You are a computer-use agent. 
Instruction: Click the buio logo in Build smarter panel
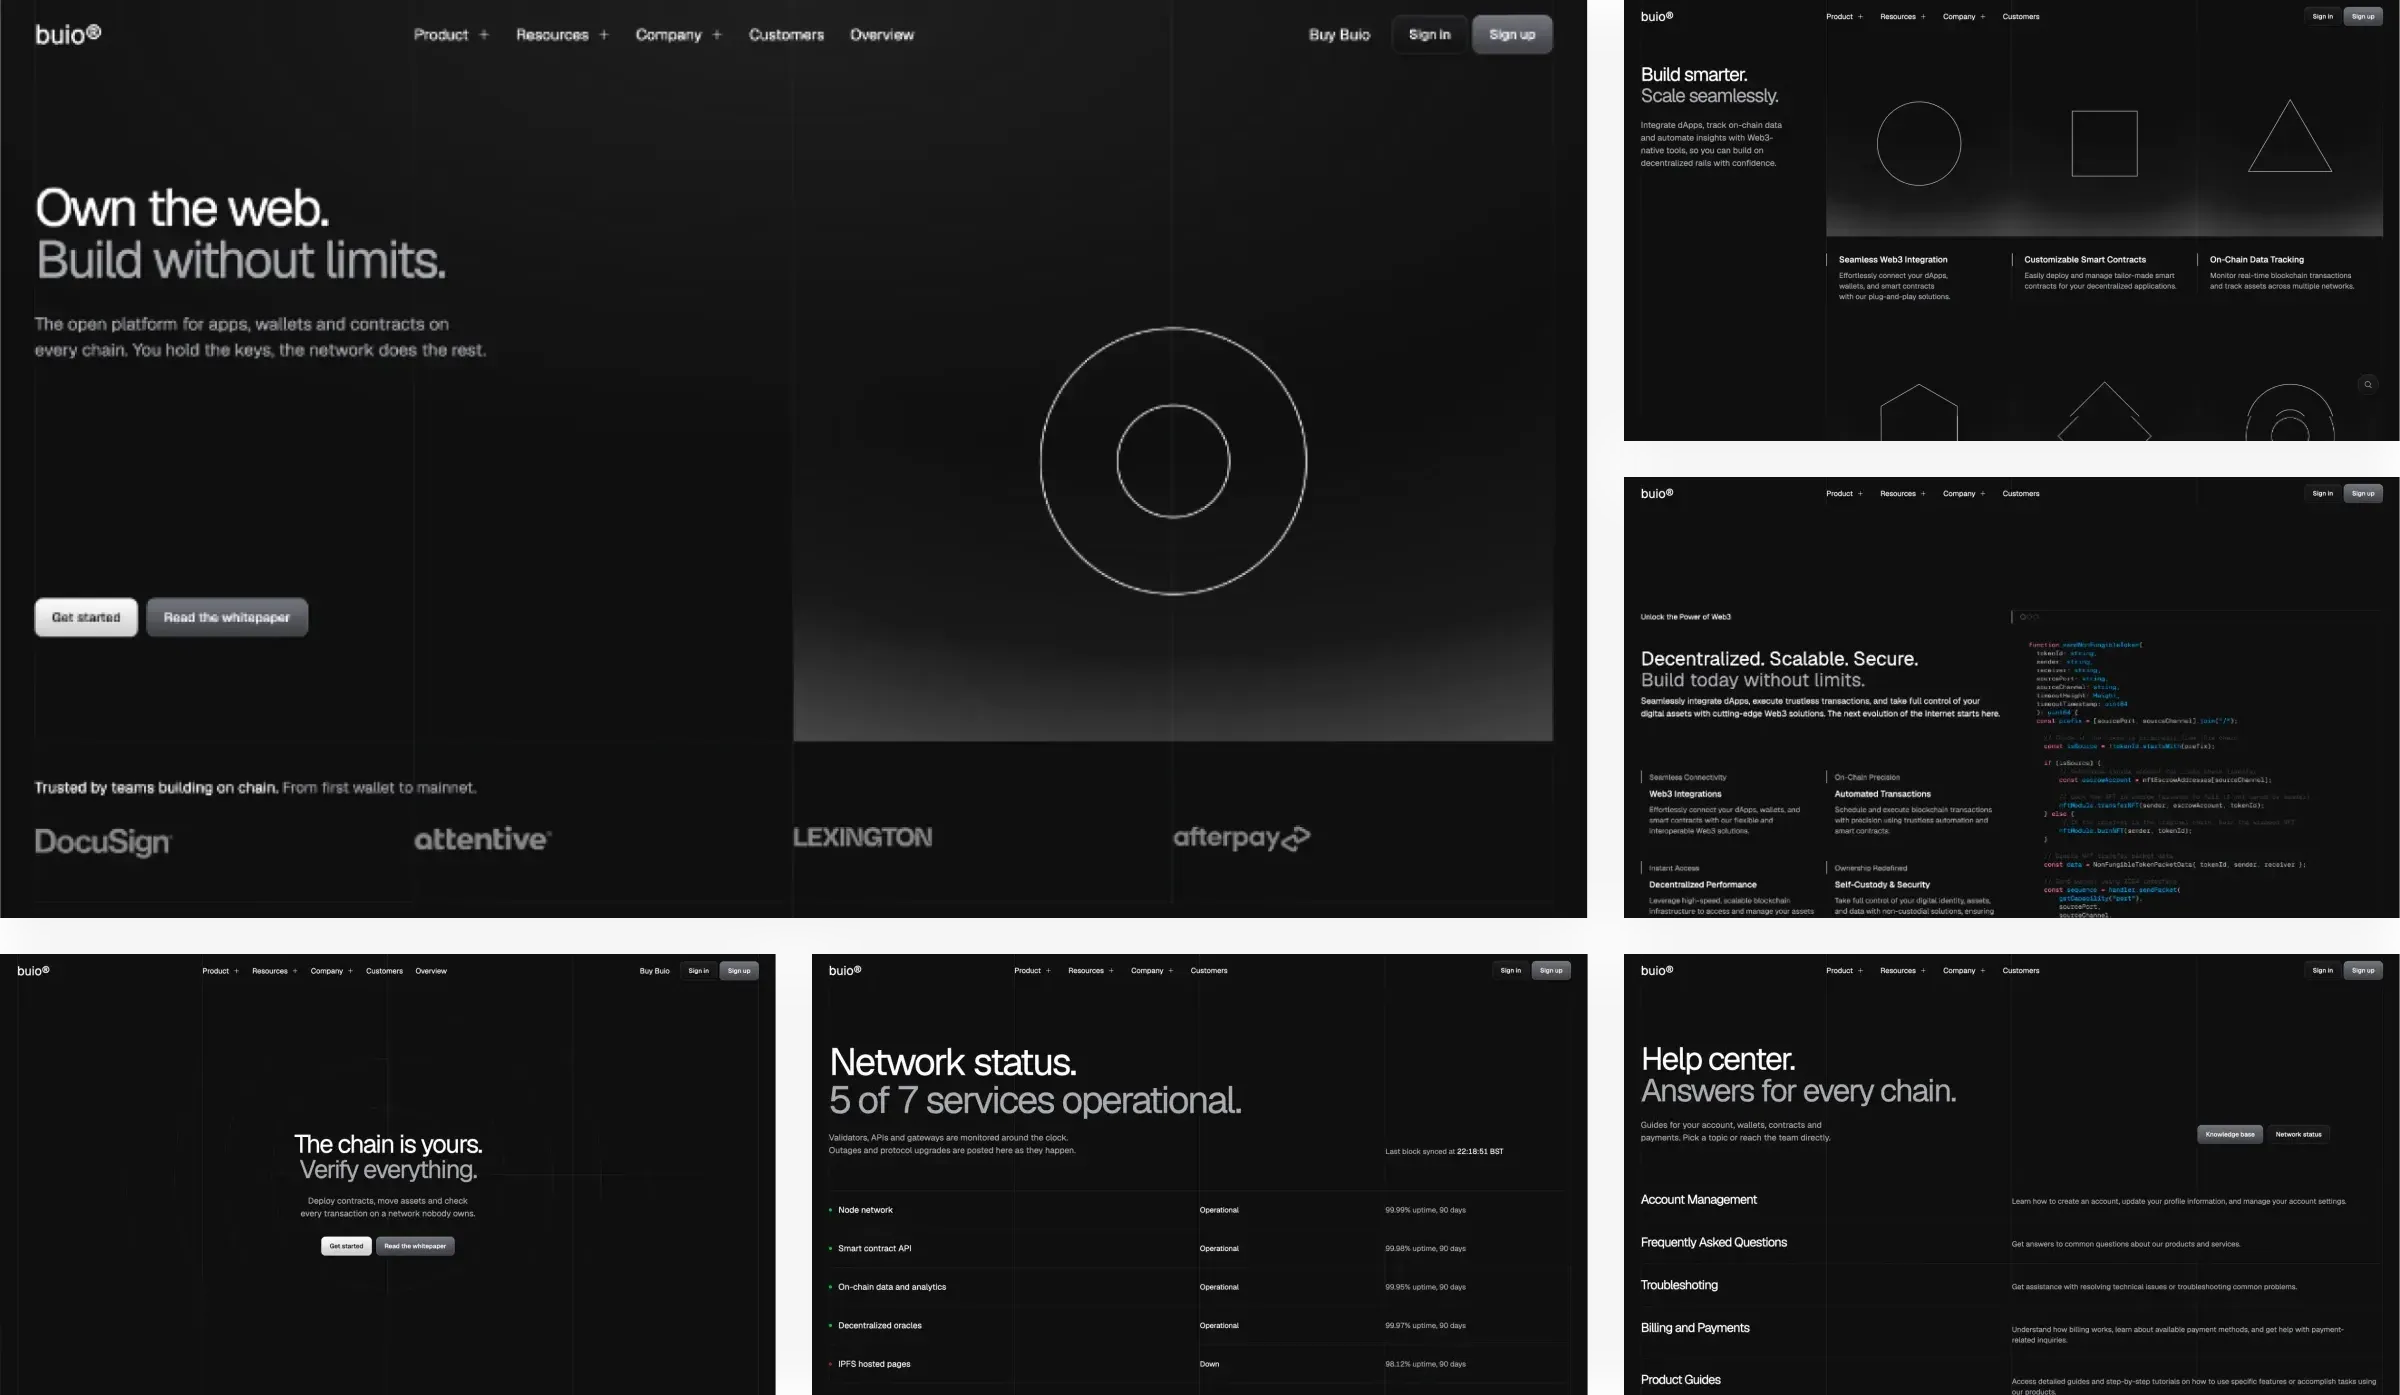click(1657, 16)
